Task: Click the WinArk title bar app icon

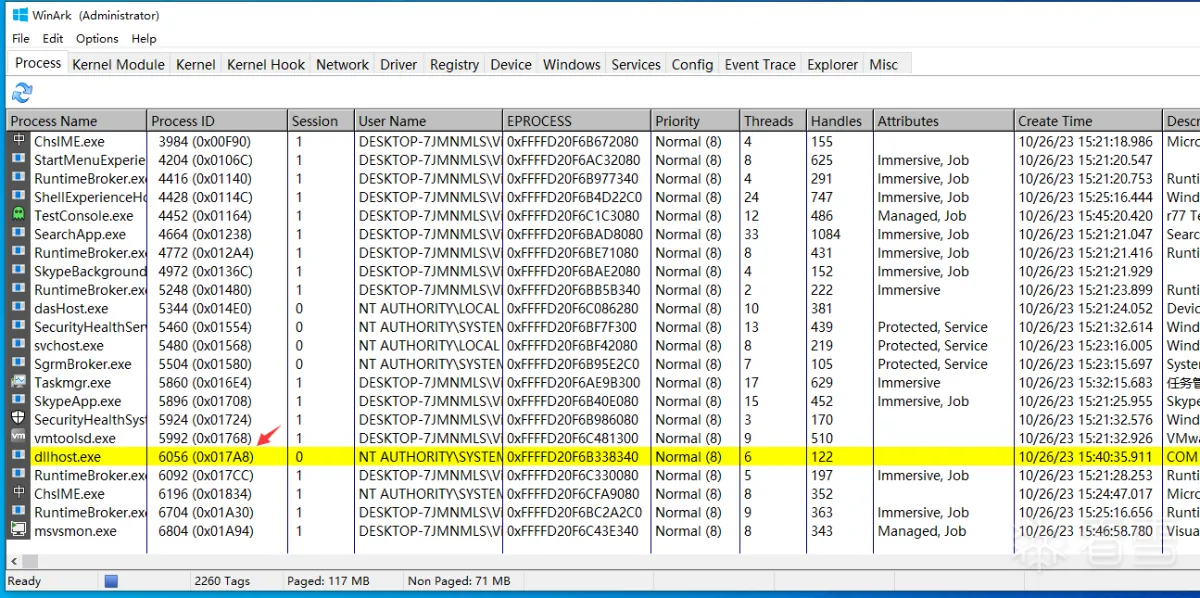Action: [19, 15]
